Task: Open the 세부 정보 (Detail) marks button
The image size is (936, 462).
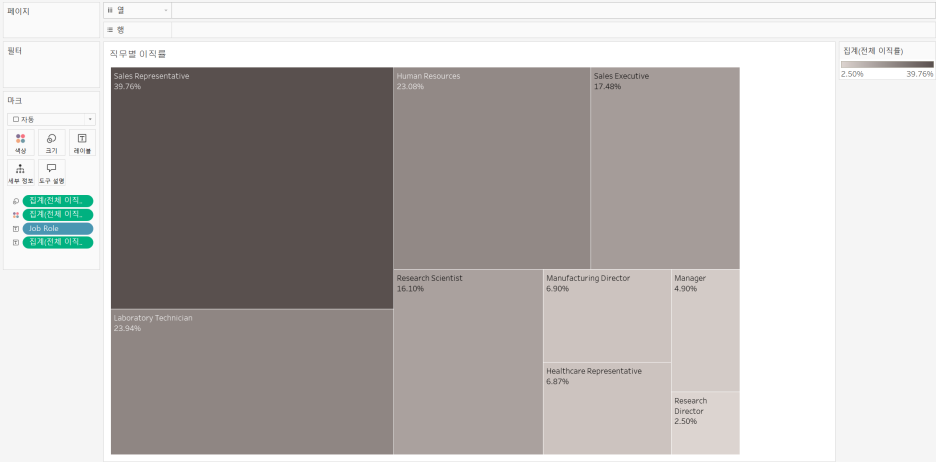Action: (x=21, y=173)
